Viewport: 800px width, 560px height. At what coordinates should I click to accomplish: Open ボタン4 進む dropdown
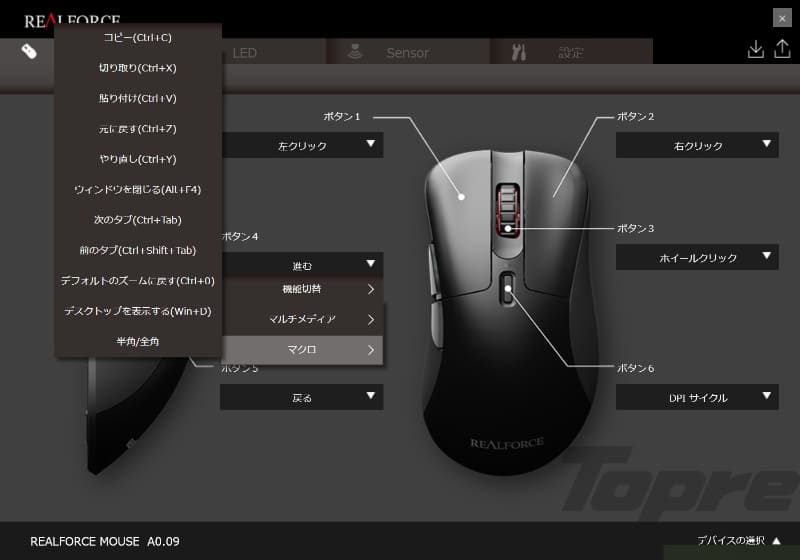[302, 264]
